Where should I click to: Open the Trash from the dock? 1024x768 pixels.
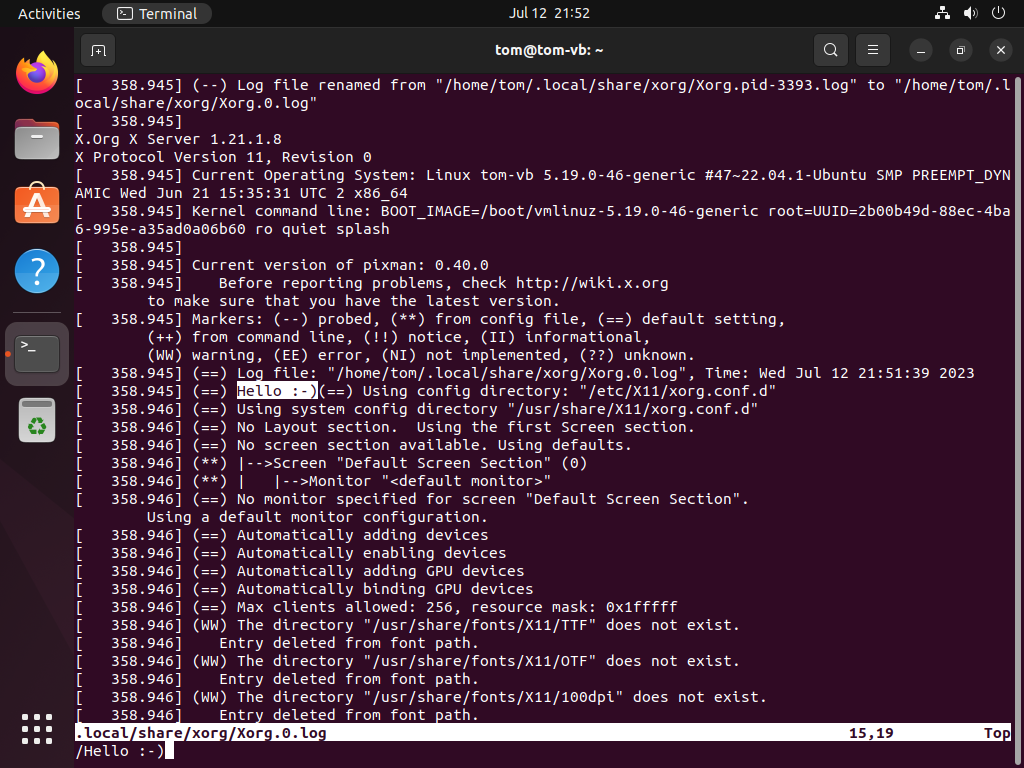coord(36,420)
